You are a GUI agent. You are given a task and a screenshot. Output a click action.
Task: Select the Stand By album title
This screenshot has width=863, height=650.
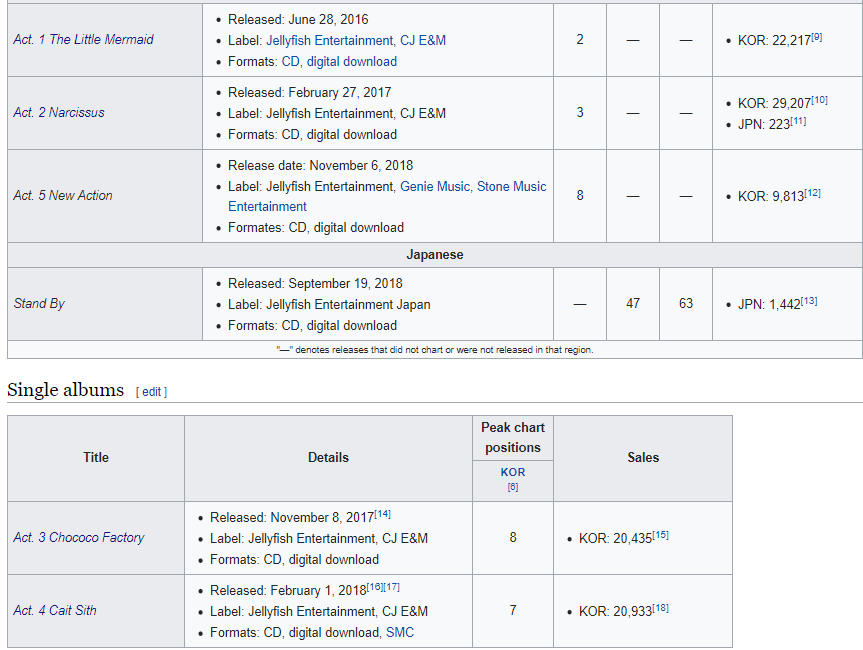pos(39,304)
